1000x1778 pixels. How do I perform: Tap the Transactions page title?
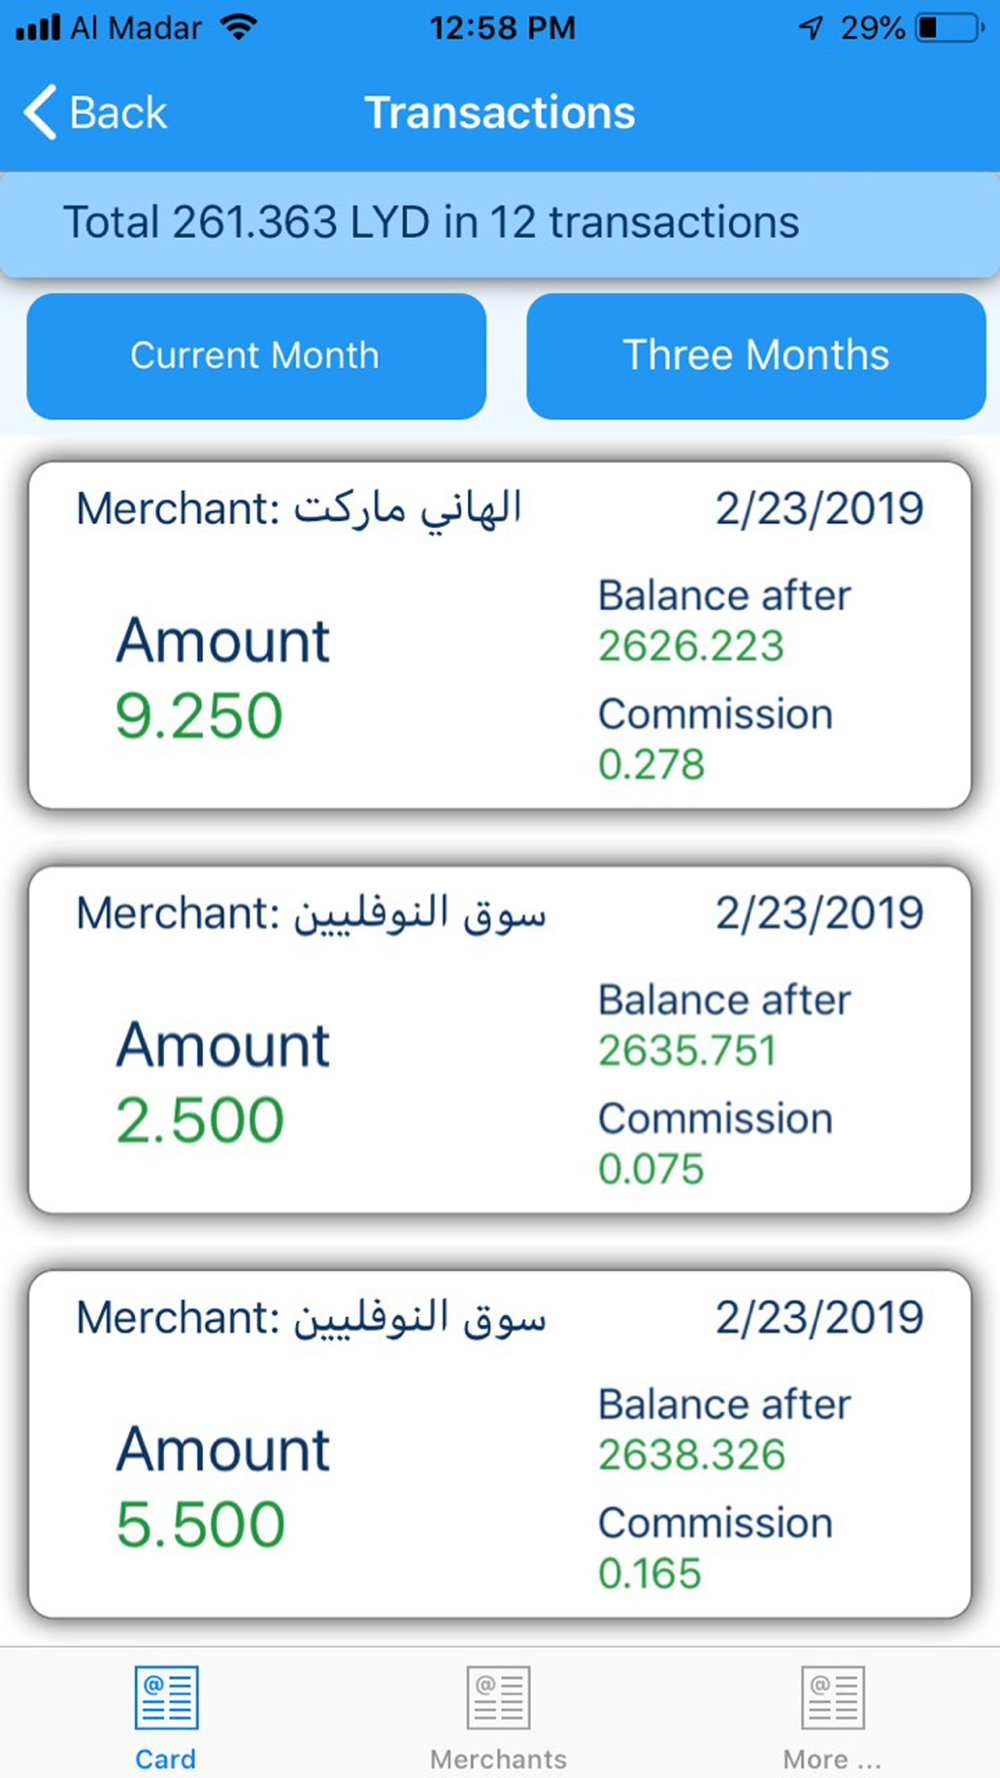point(500,112)
